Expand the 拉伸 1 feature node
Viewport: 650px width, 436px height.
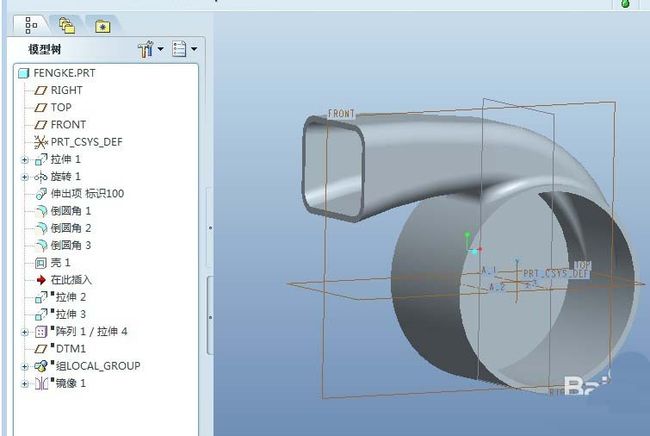coord(24,160)
